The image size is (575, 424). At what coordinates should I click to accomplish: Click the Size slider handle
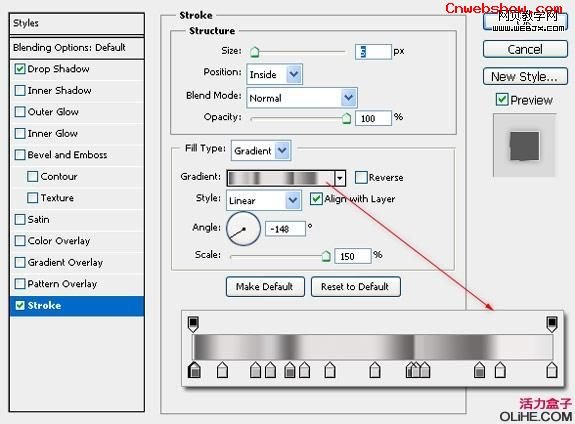click(254, 52)
